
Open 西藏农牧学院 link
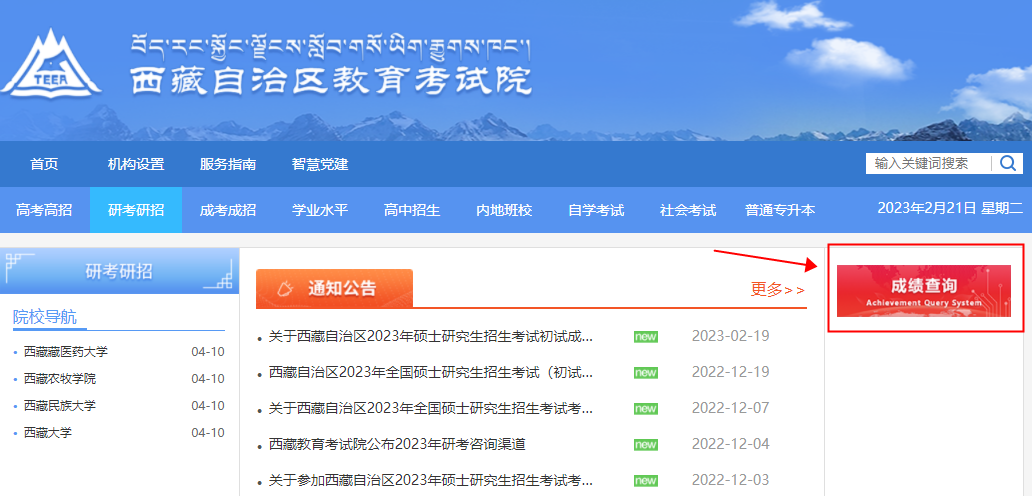click(59, 379)
